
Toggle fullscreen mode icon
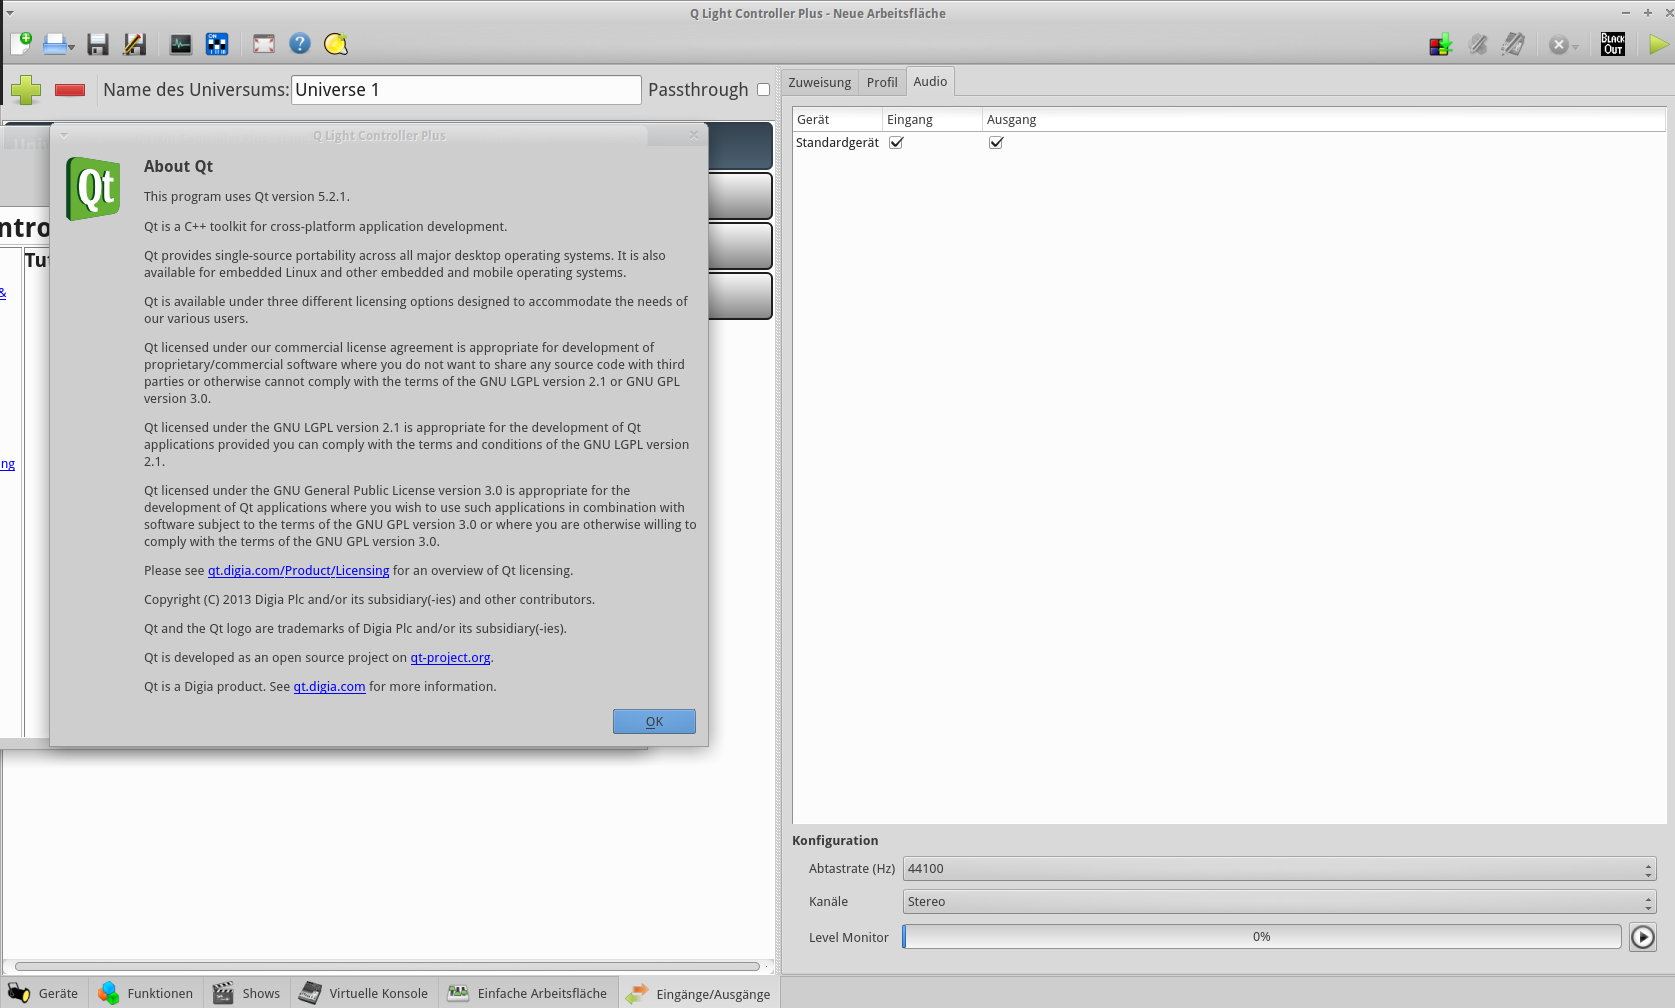pos(264,44)
